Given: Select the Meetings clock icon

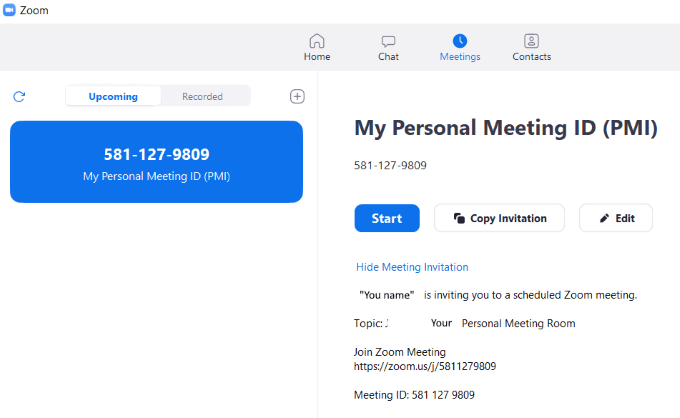Looking at the screenshot, I should click(x=459, y=41).
